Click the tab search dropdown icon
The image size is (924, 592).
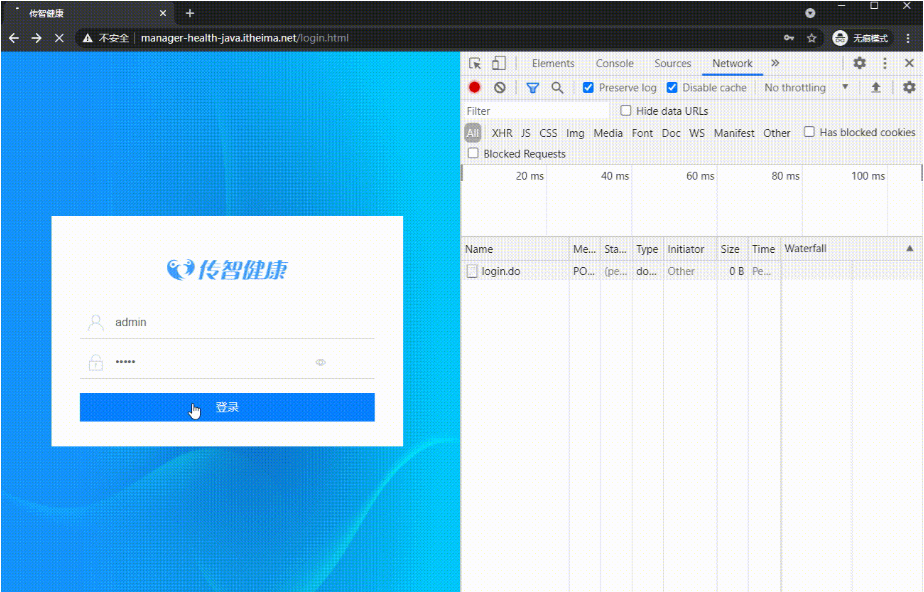[x=810, y=13]
